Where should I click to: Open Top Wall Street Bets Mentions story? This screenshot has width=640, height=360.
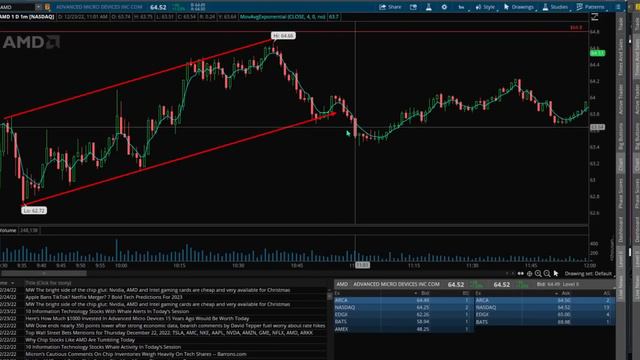(169, 333)
